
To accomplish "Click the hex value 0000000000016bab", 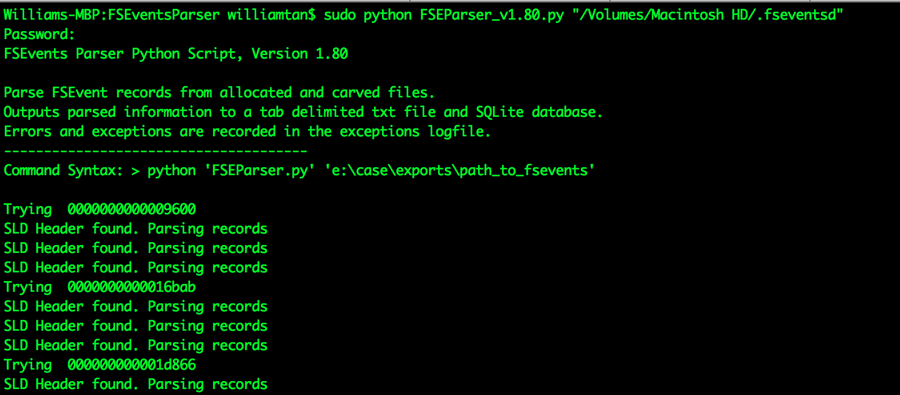I will [x=131, y=287].
